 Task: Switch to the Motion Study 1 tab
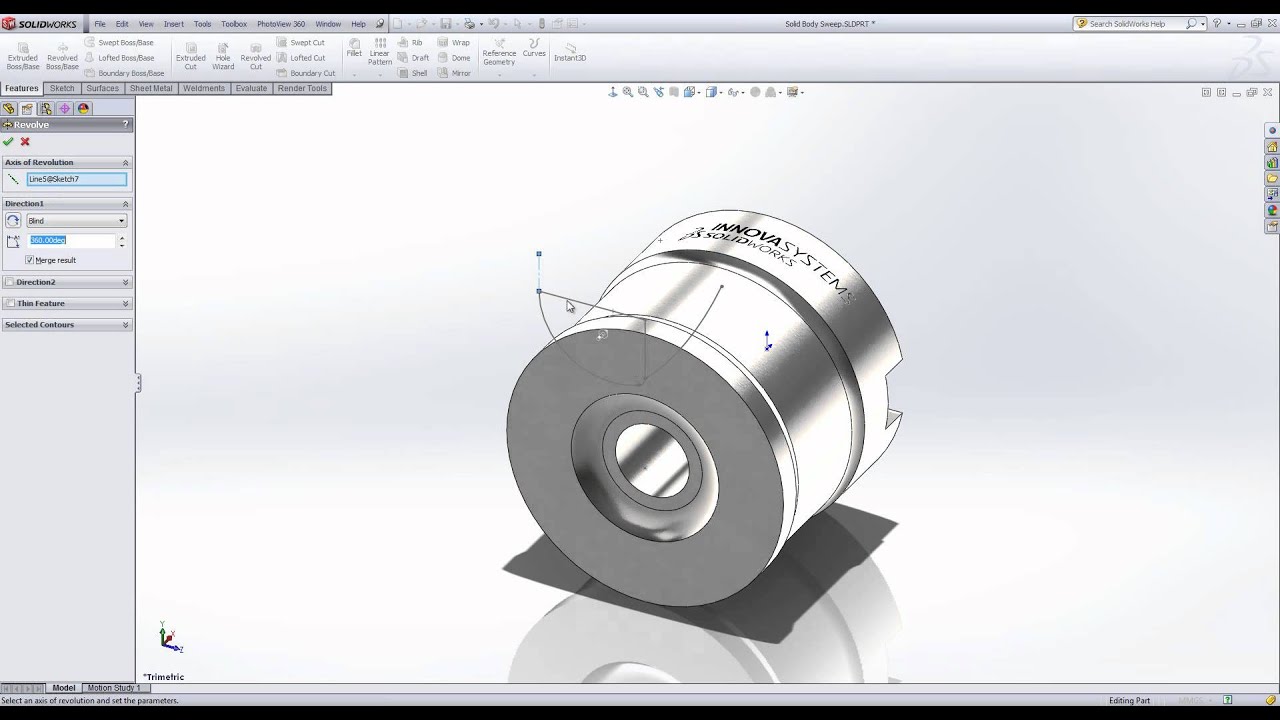(x=113, y=688)
